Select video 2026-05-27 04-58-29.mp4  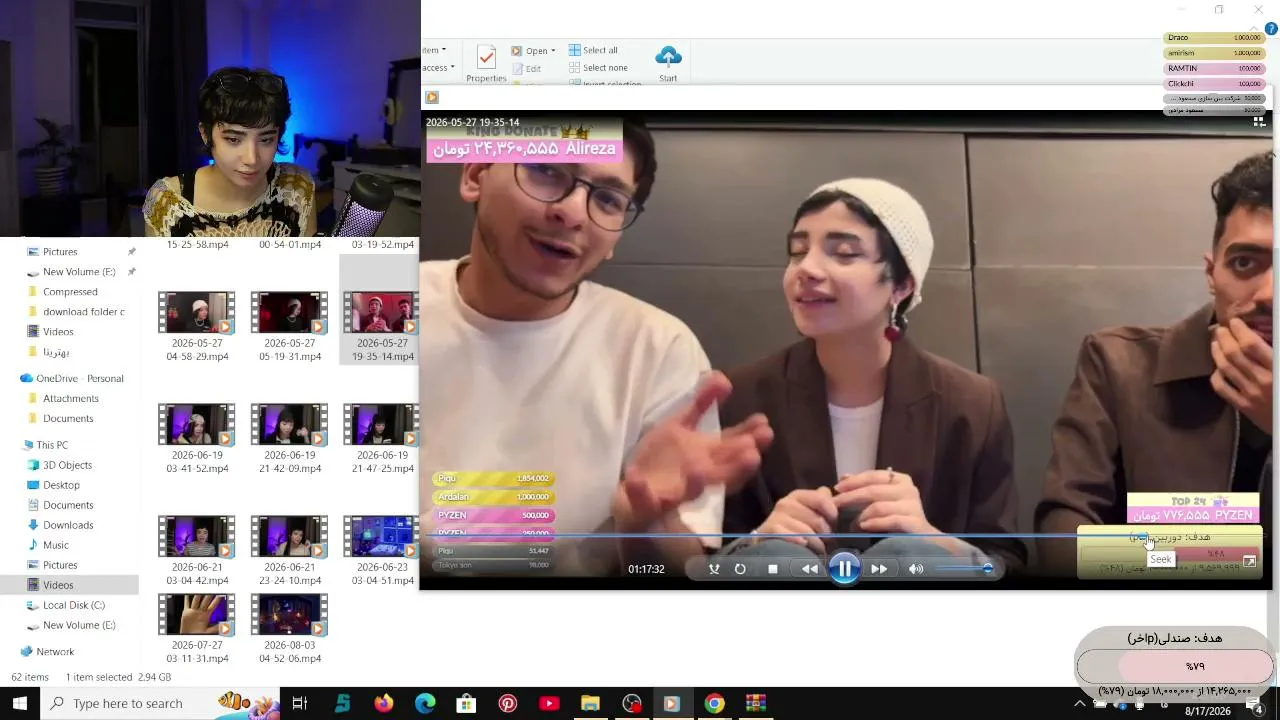(197, 327)
